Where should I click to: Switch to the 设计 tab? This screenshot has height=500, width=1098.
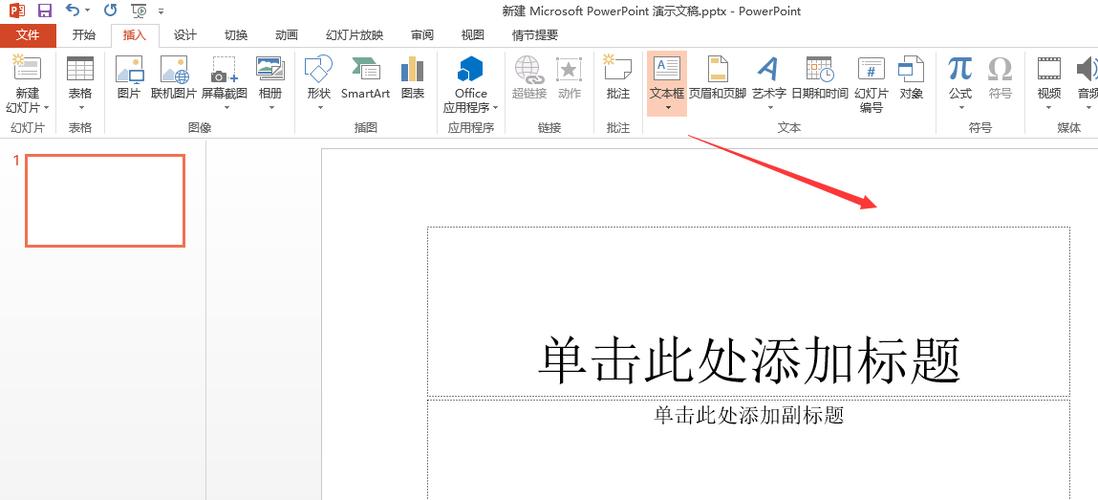point(185,35)
